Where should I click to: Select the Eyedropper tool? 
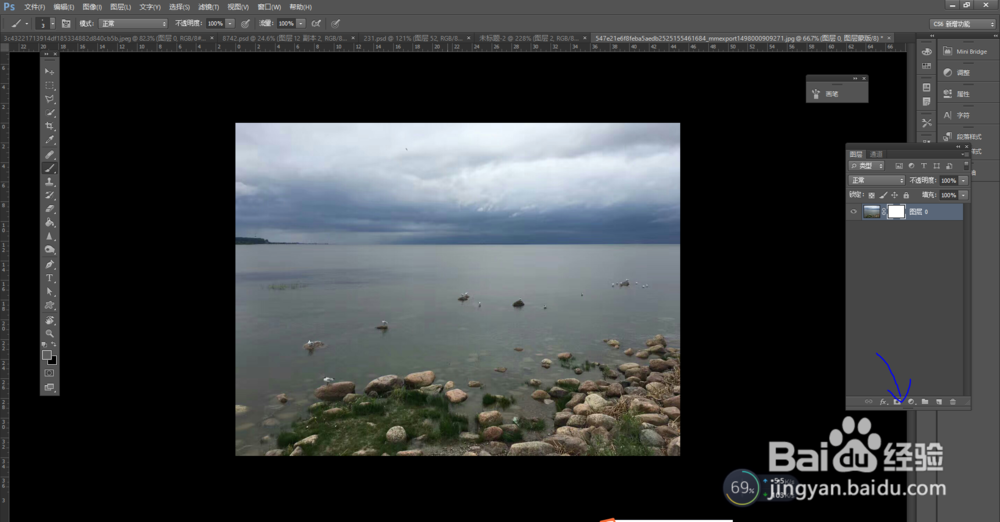click(x=50, y=140)
